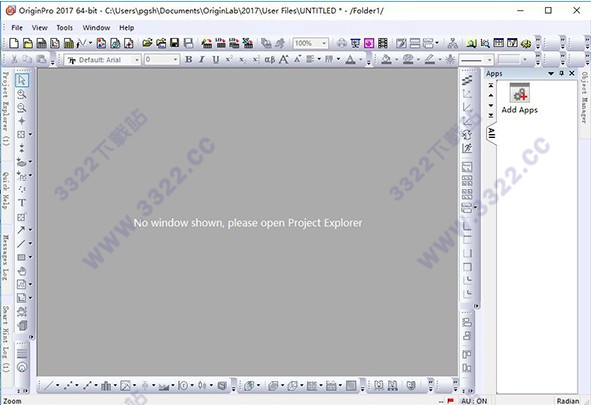
Task: Toggle Greek alpha-beta formatting
Action: (269, 60)
